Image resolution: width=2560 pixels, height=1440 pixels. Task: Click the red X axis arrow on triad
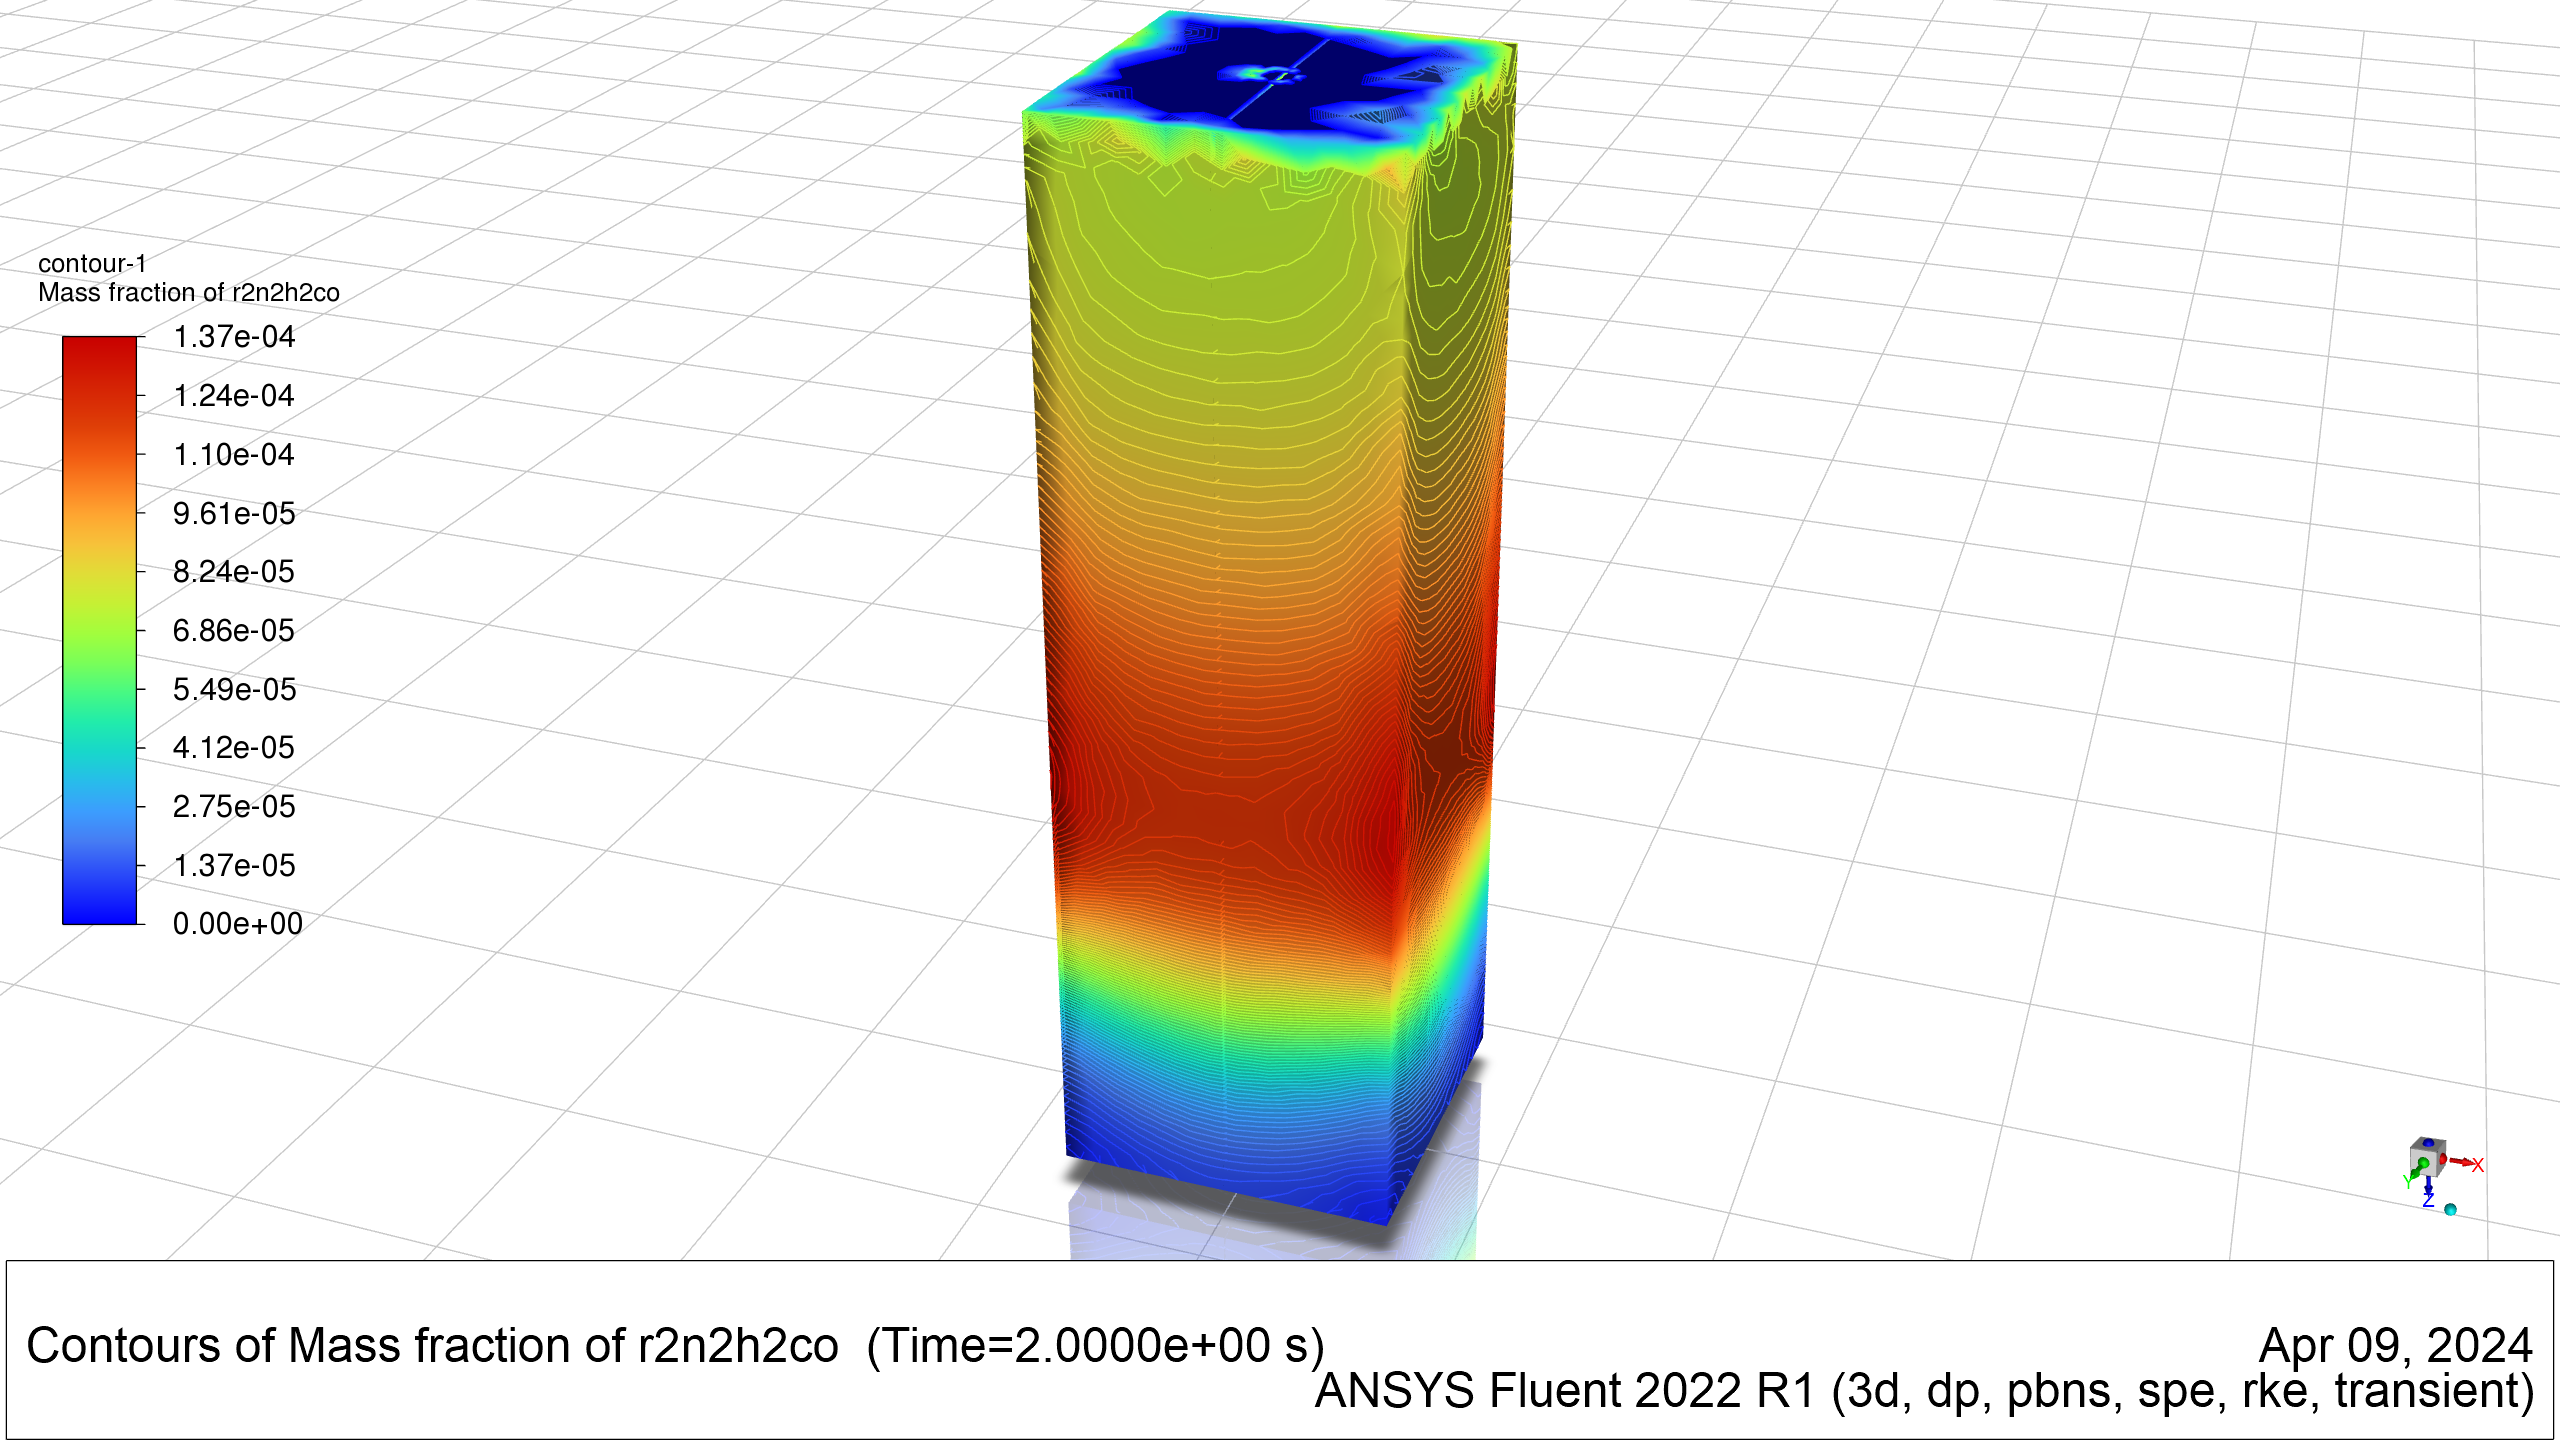click(2461, 1162)
